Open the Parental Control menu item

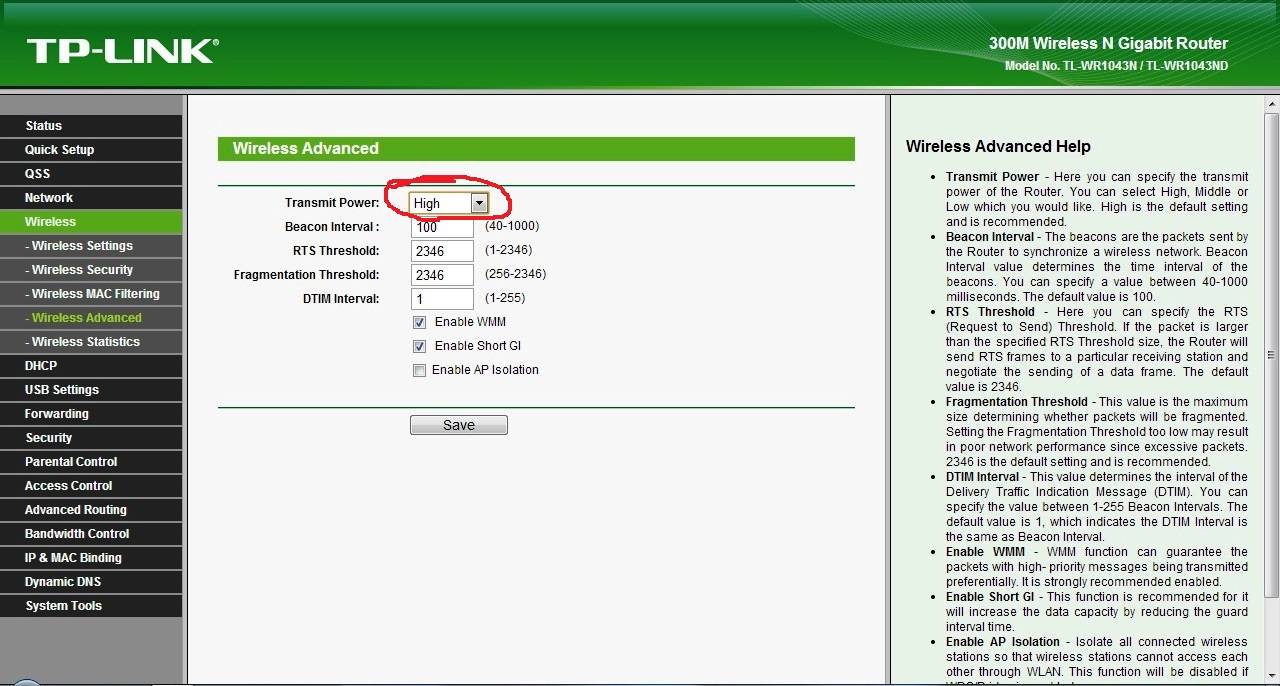pyautogui.click(x=91, y=462)
